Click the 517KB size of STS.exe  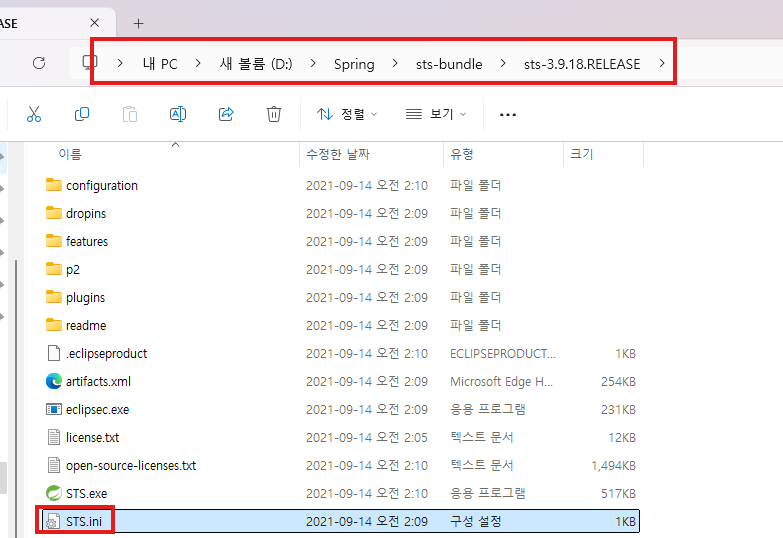coord(618,494)
